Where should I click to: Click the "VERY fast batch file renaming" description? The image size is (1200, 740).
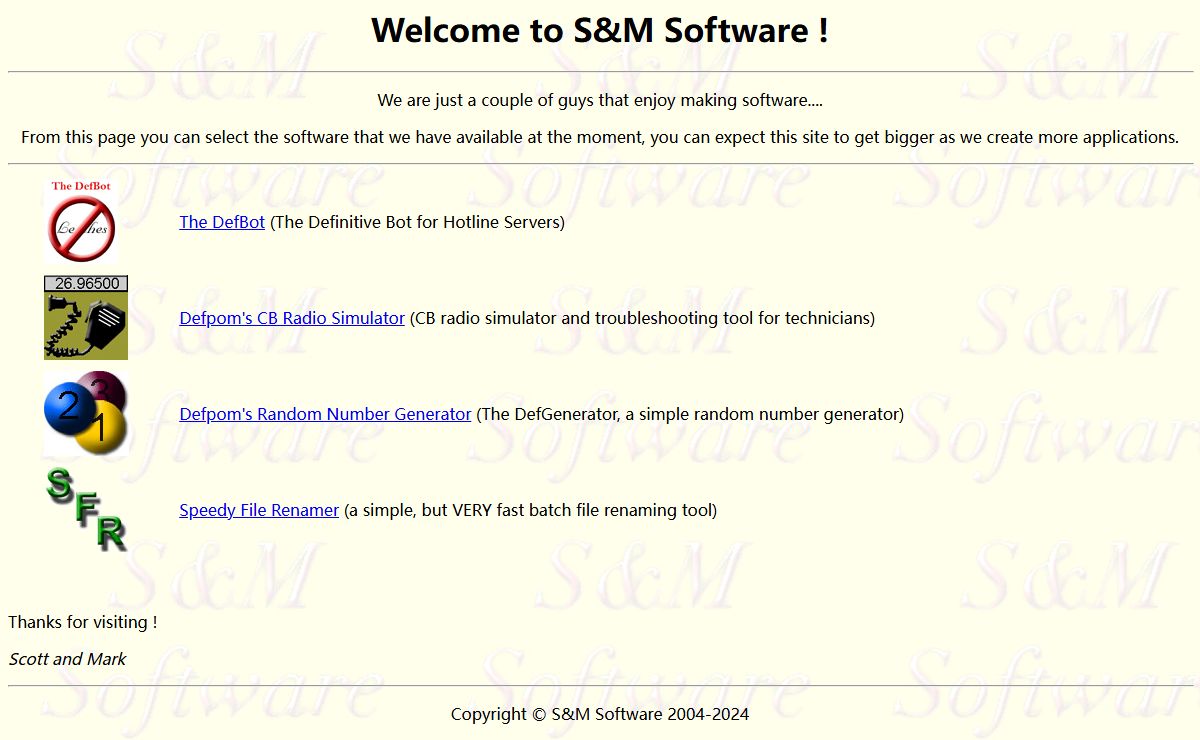pos(530,510)
